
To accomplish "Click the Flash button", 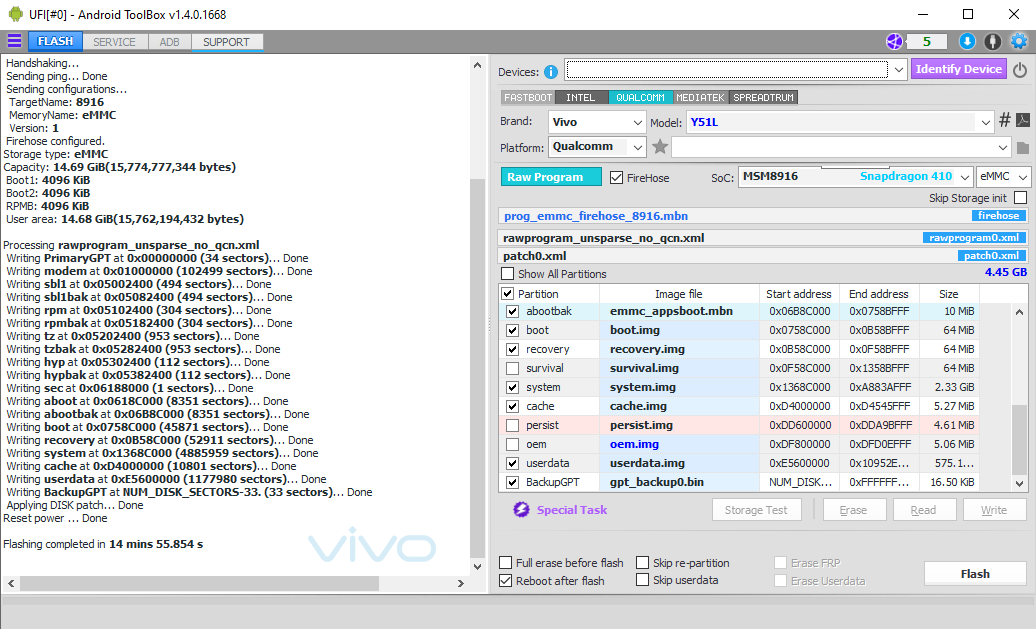I will click(x=975, y=574).
